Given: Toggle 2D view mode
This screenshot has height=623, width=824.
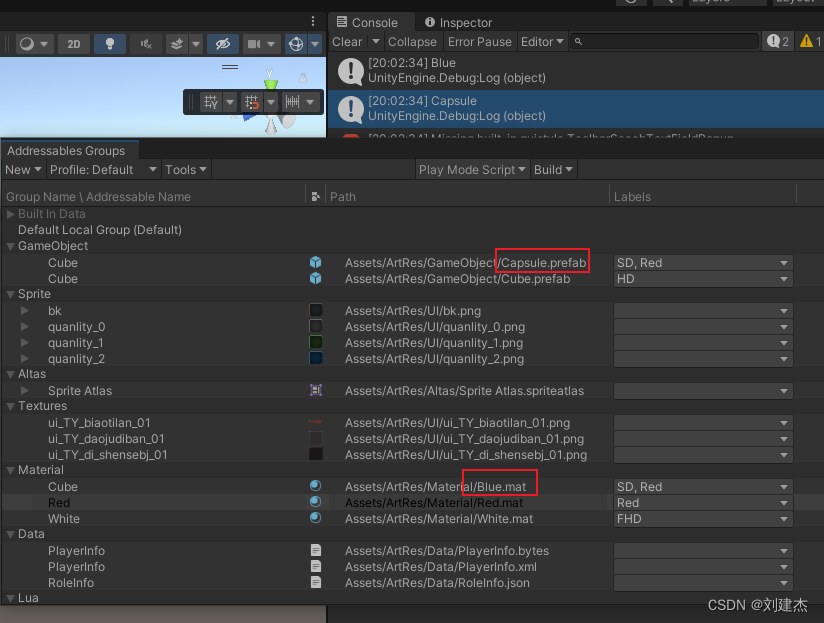Looking at the screenshot, I should pyautogui.click(x=74, y=42).
